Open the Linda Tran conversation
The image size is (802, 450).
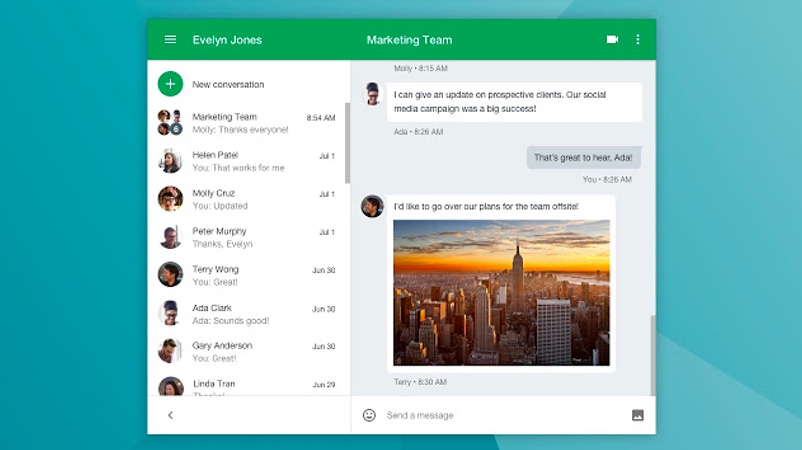(x=246, y=384)
